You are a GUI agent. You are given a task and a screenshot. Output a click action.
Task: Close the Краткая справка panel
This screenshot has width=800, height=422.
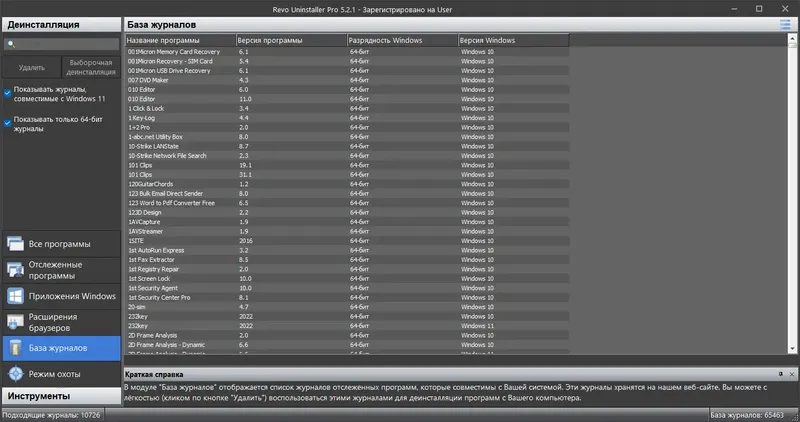click(792, 374)
